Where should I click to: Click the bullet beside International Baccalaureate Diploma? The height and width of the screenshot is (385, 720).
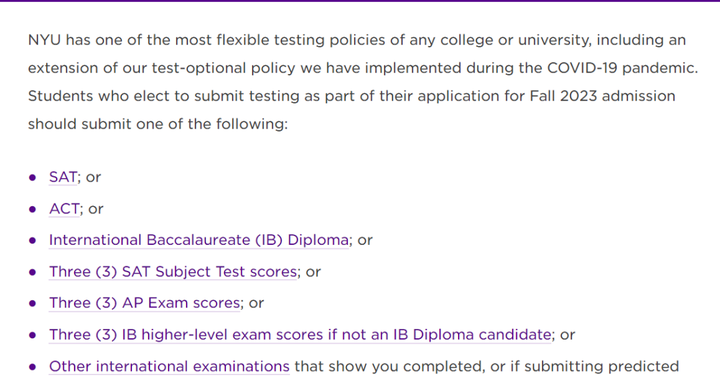click(32, 240)
